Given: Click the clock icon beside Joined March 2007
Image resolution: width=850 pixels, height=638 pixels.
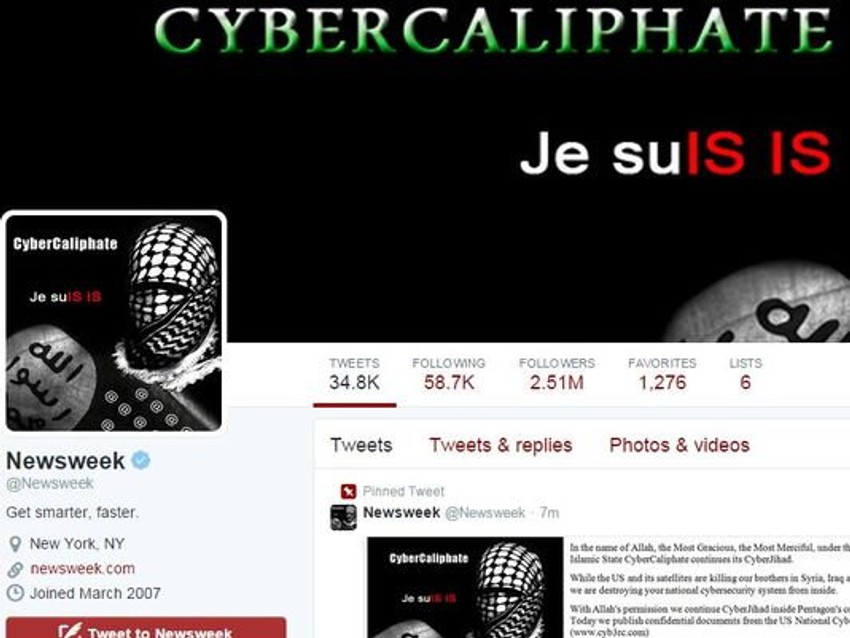Looking at the screenshot, I should (x=15, y=593).
